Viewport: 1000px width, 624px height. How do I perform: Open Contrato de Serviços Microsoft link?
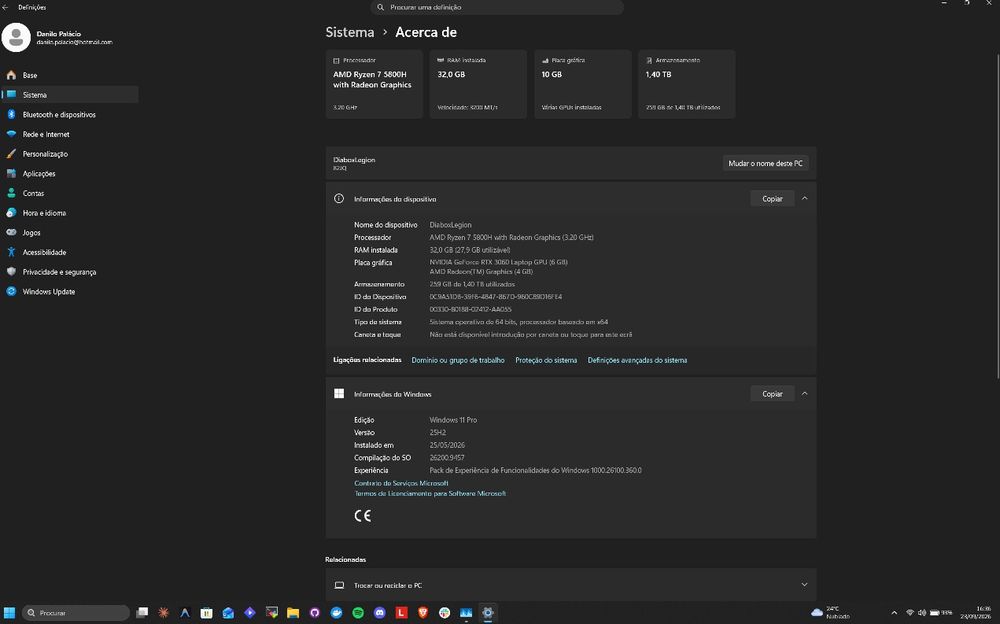(401, 483)
